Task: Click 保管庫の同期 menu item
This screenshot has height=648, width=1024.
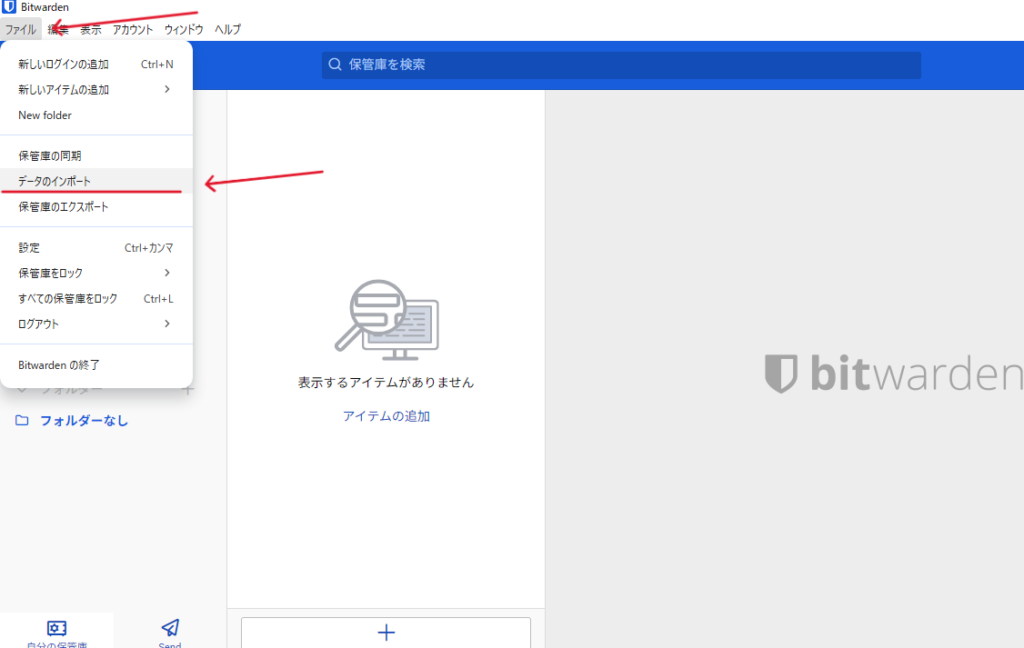Action: click(96, 155)
